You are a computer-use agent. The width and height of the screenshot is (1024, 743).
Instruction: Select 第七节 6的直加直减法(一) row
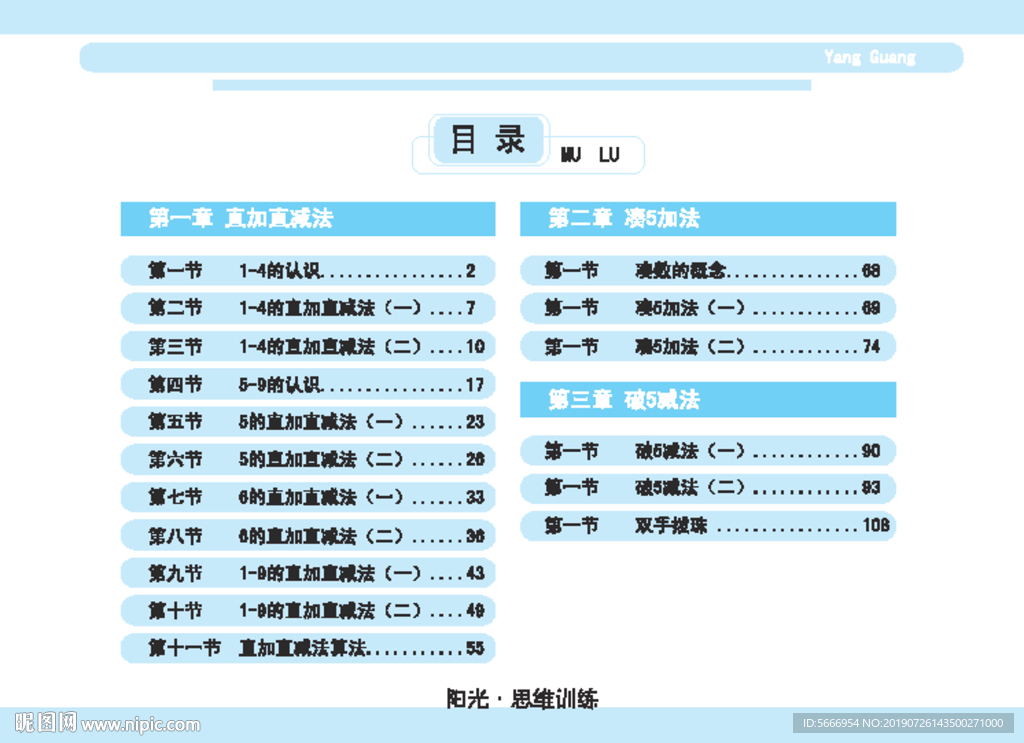[x=308, y=497]
